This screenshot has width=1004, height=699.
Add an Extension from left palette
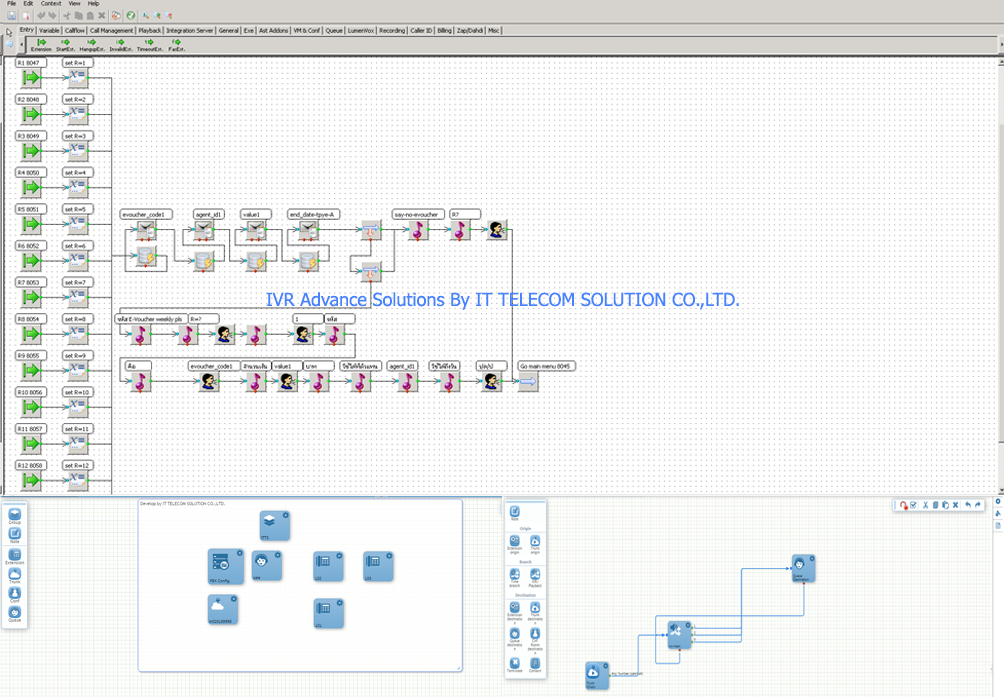pos(15,556)
